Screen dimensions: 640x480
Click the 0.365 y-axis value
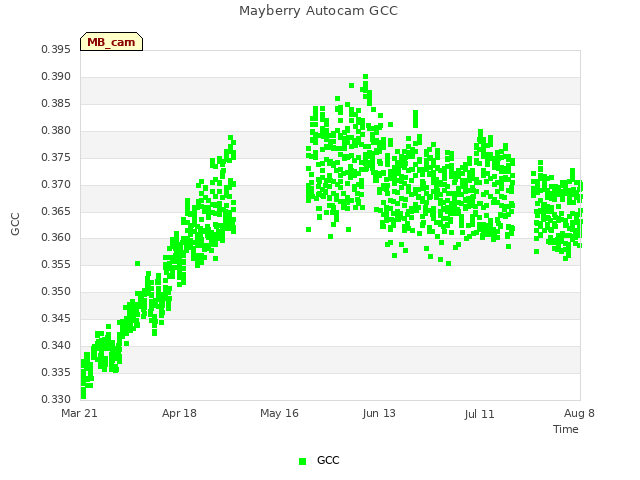56,211
